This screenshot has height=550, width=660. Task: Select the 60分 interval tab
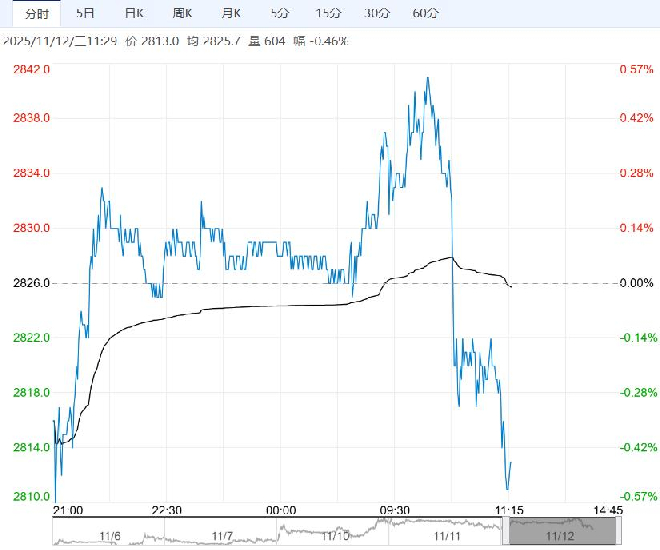[425, 13]
